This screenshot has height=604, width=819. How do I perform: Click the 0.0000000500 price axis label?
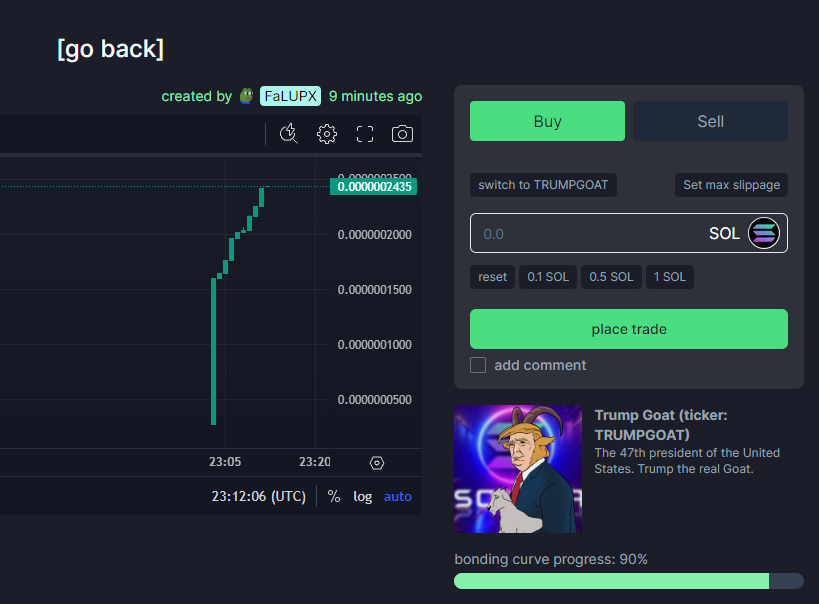(x=375, y=399)
